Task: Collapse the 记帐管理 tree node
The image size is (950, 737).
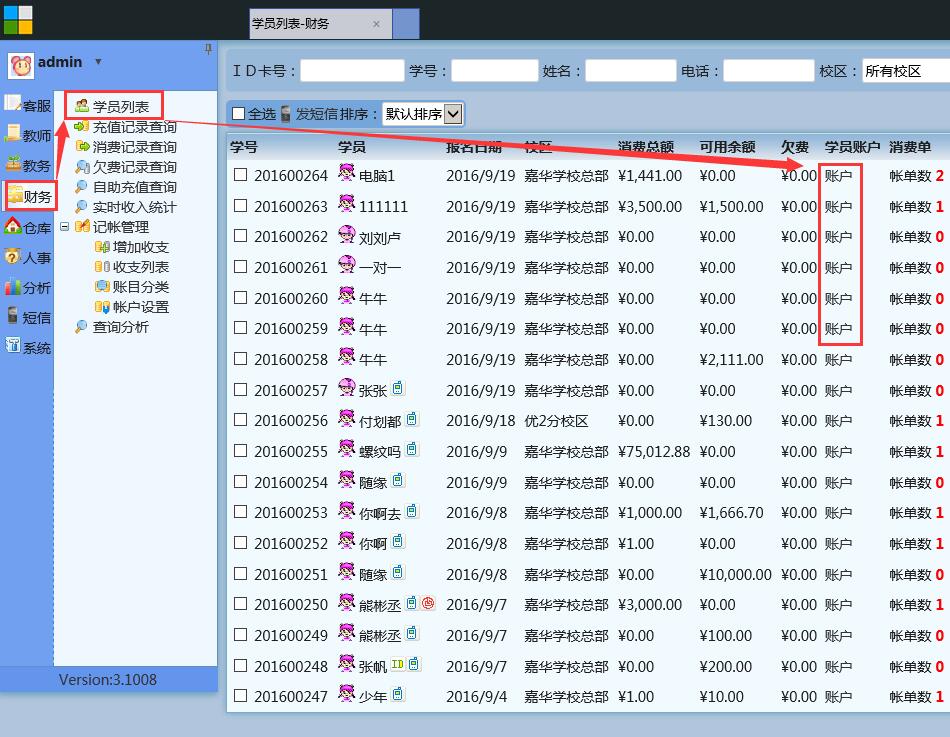Action: [65, 227]
